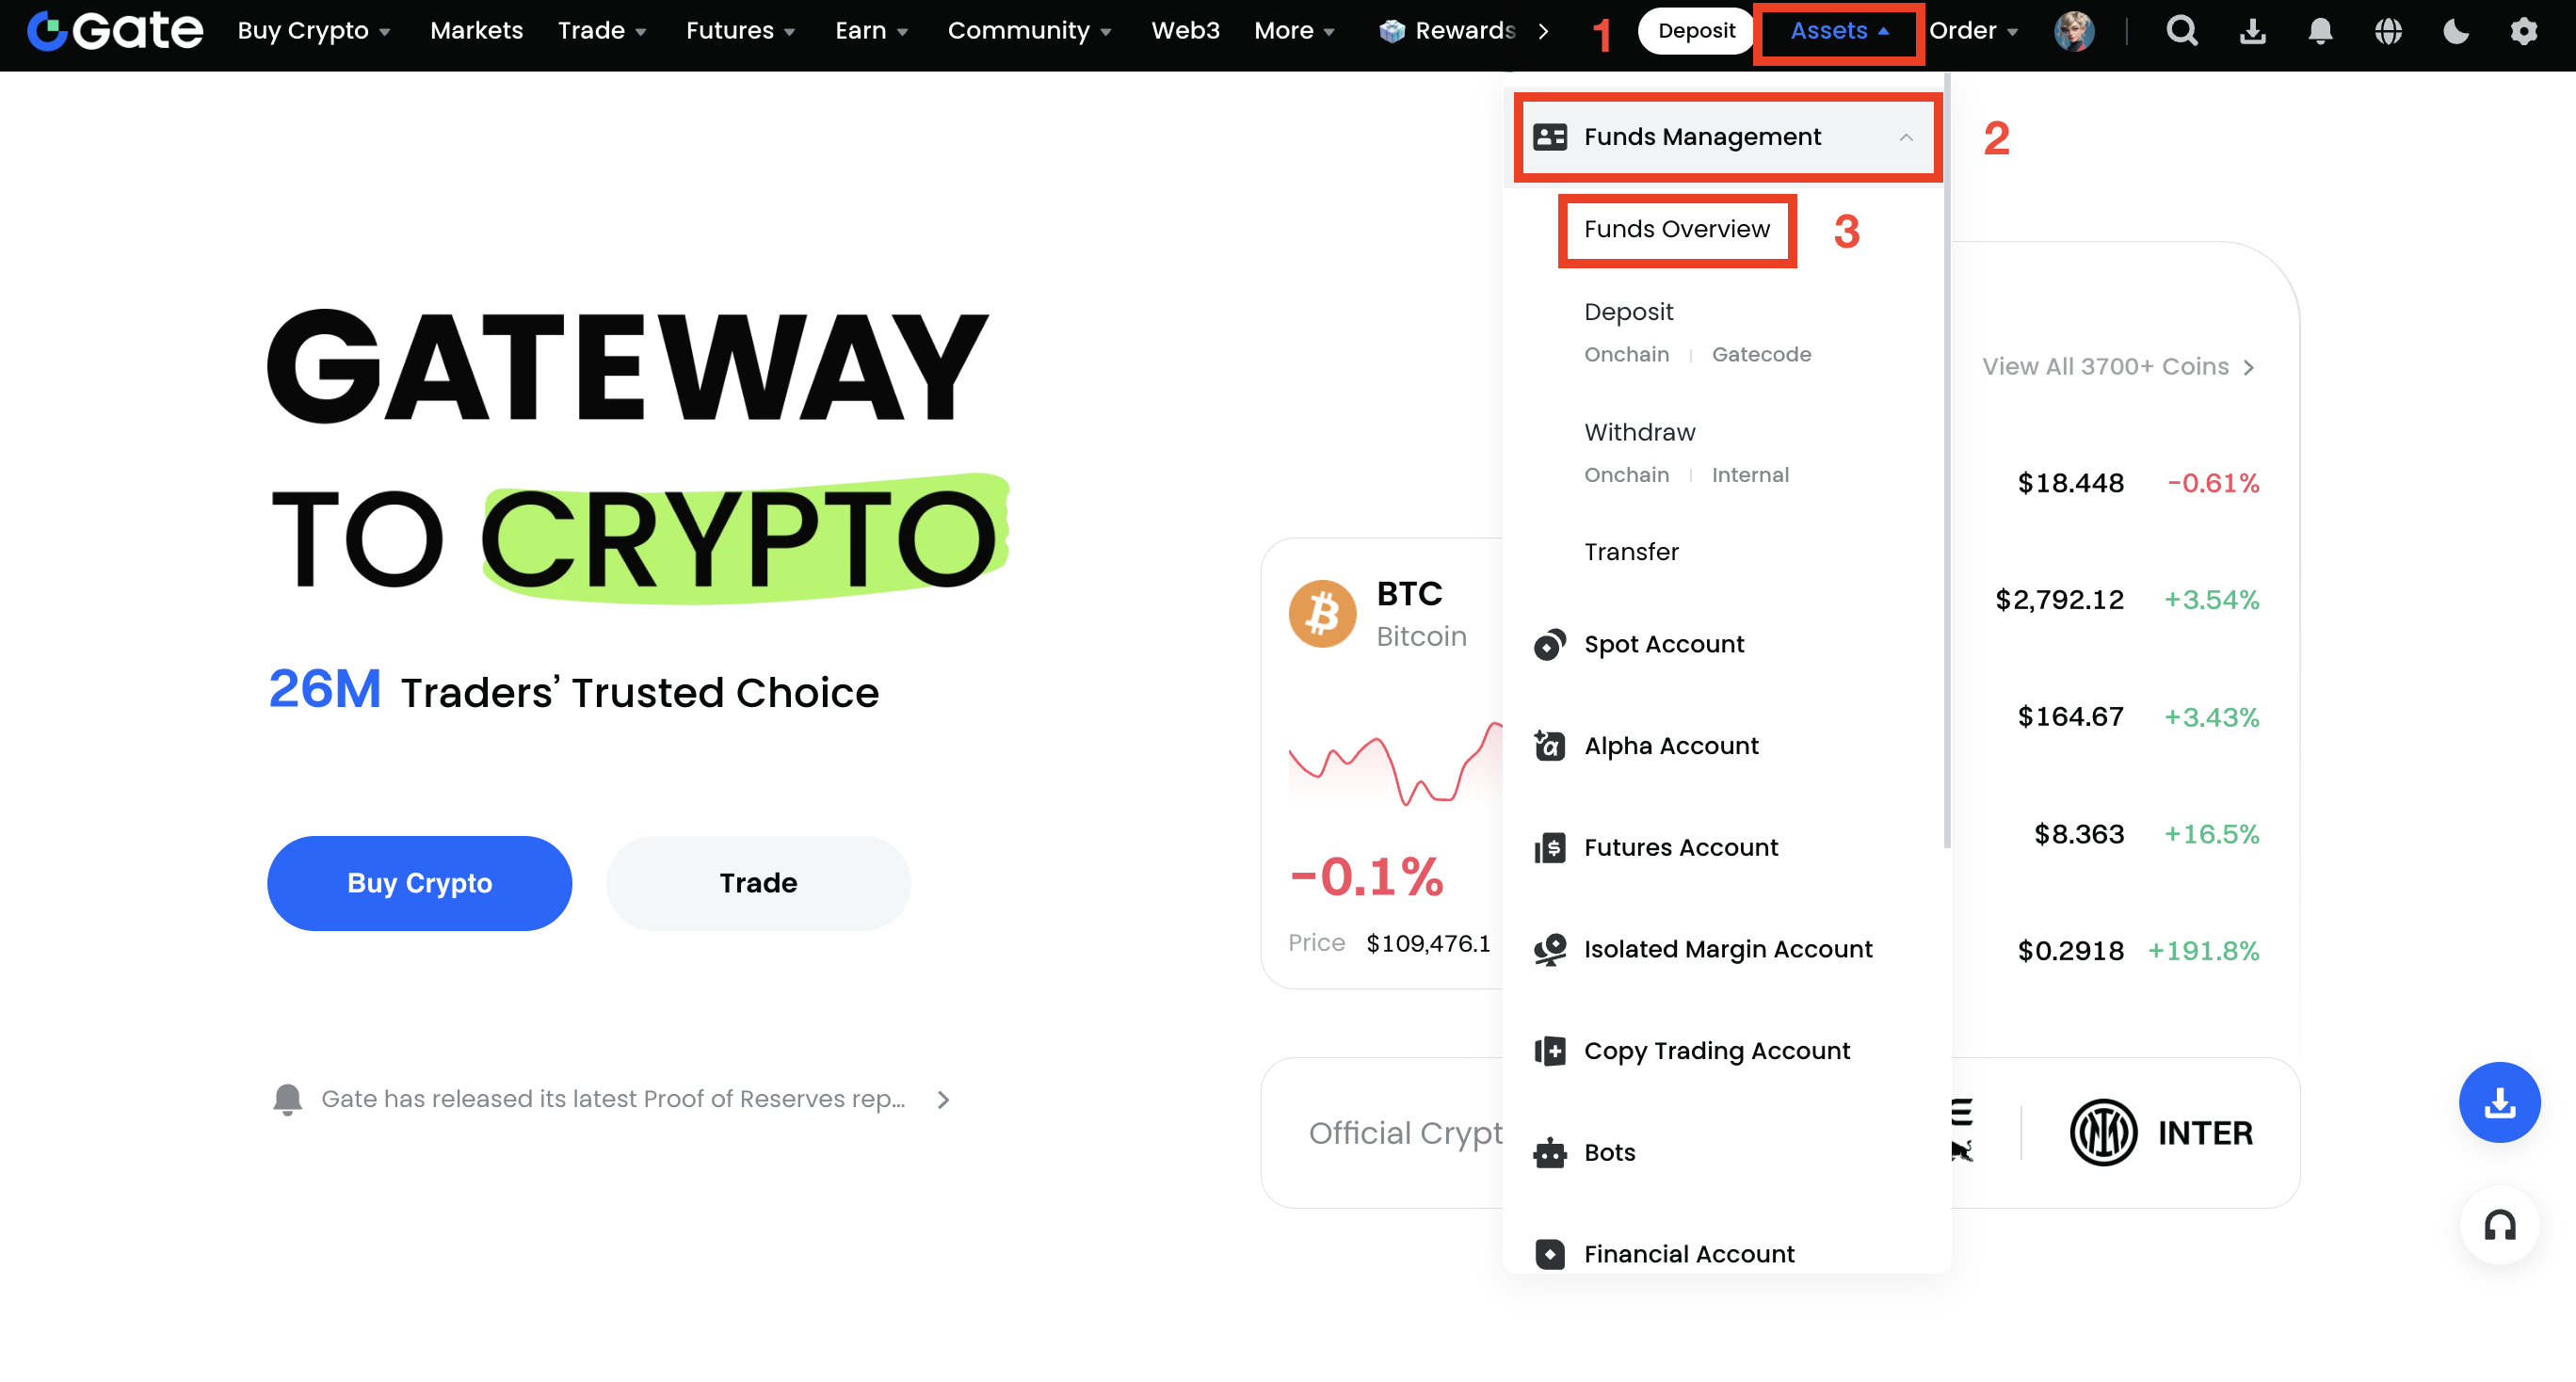
Task: Open the settings gear icon
Action: (2523, 31)
